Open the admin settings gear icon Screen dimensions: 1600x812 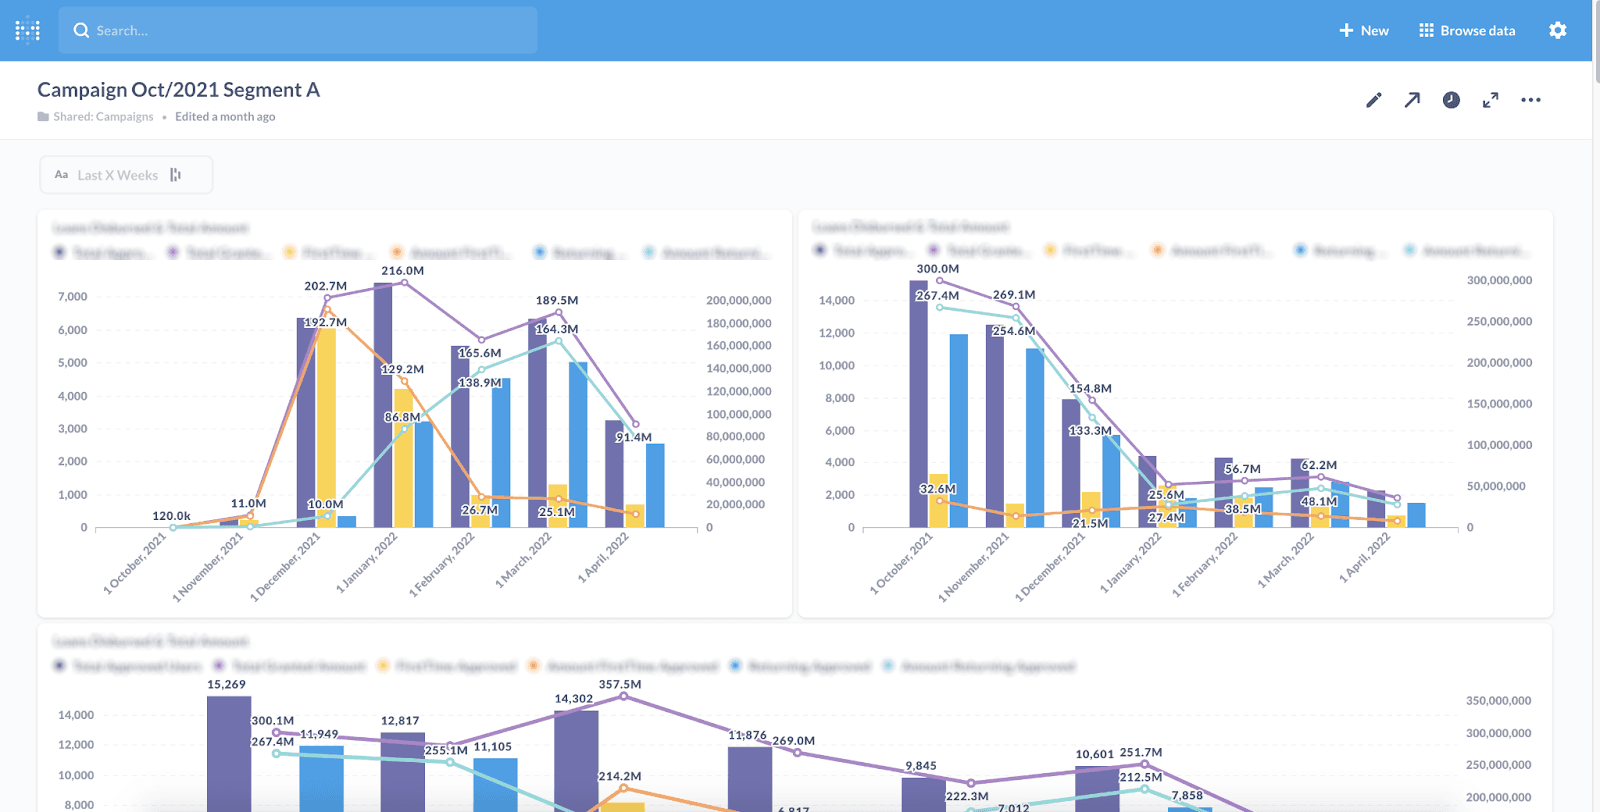pyautogui.click(x=1557, y=30)
